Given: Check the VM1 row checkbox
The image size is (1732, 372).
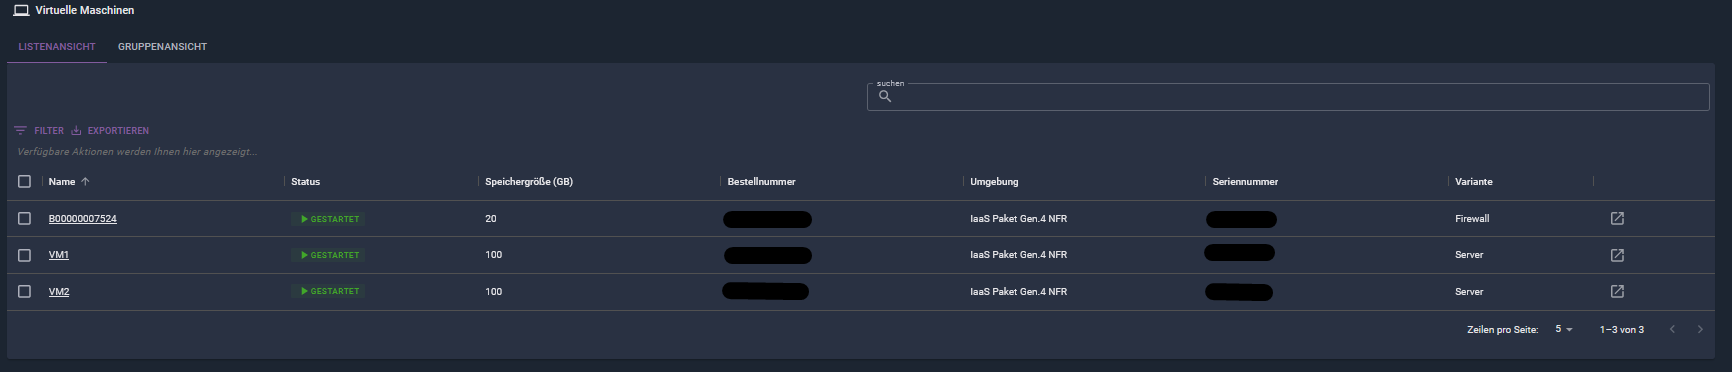Looking at the screenshot, I should click(24, 255).
